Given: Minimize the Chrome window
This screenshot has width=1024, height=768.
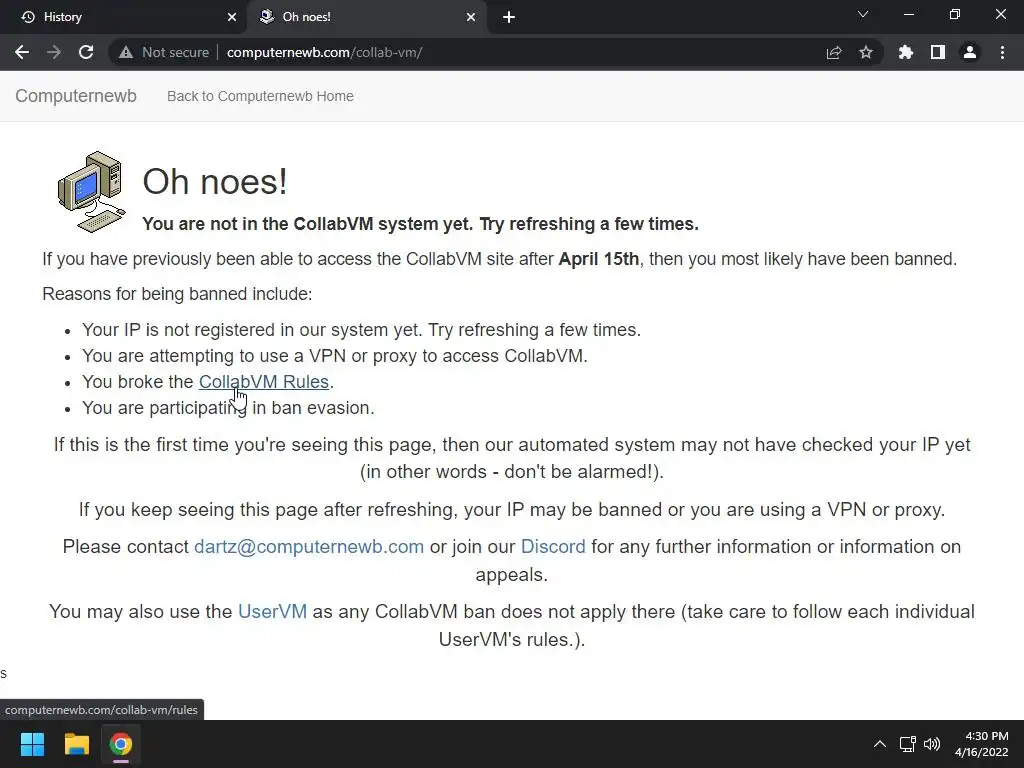Looking at the screenshot, I should 908,14.
